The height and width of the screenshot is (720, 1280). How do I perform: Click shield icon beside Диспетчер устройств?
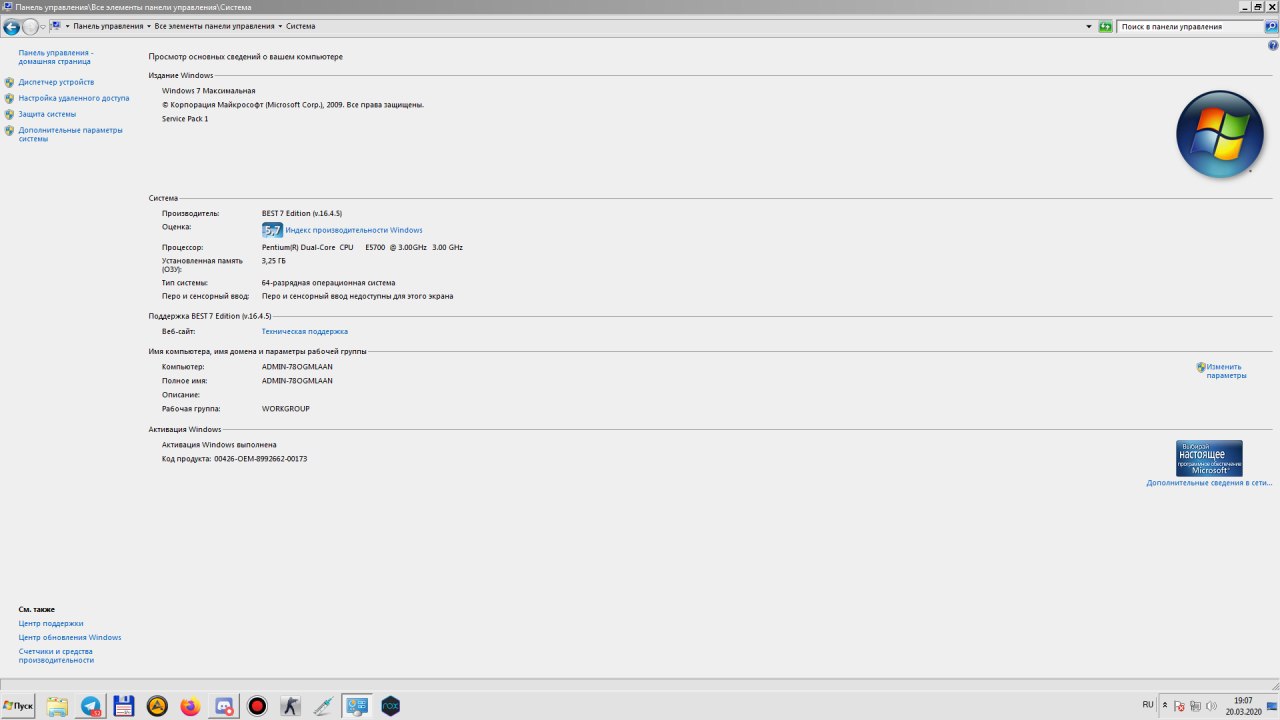pos(9,82)
